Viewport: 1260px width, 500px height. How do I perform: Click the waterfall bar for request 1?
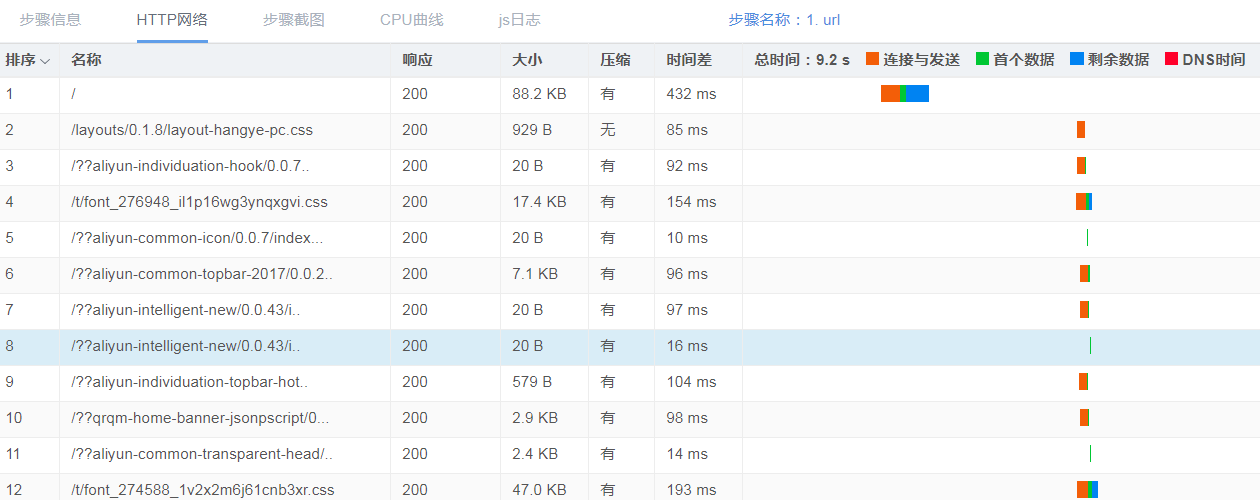tap(904, 94)
